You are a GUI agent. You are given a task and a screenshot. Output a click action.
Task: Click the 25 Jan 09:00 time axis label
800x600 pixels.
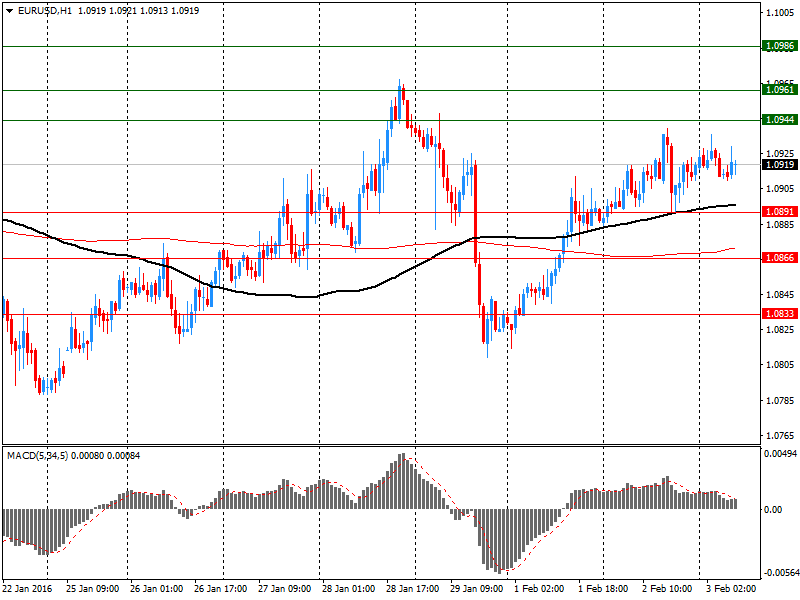[92, 589]
